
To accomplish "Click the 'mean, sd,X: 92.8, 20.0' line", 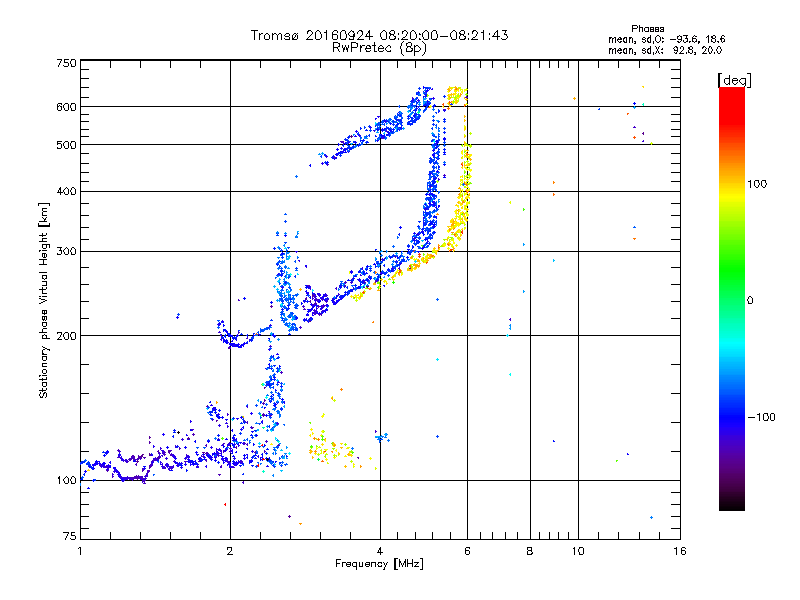I will point(665,50).
